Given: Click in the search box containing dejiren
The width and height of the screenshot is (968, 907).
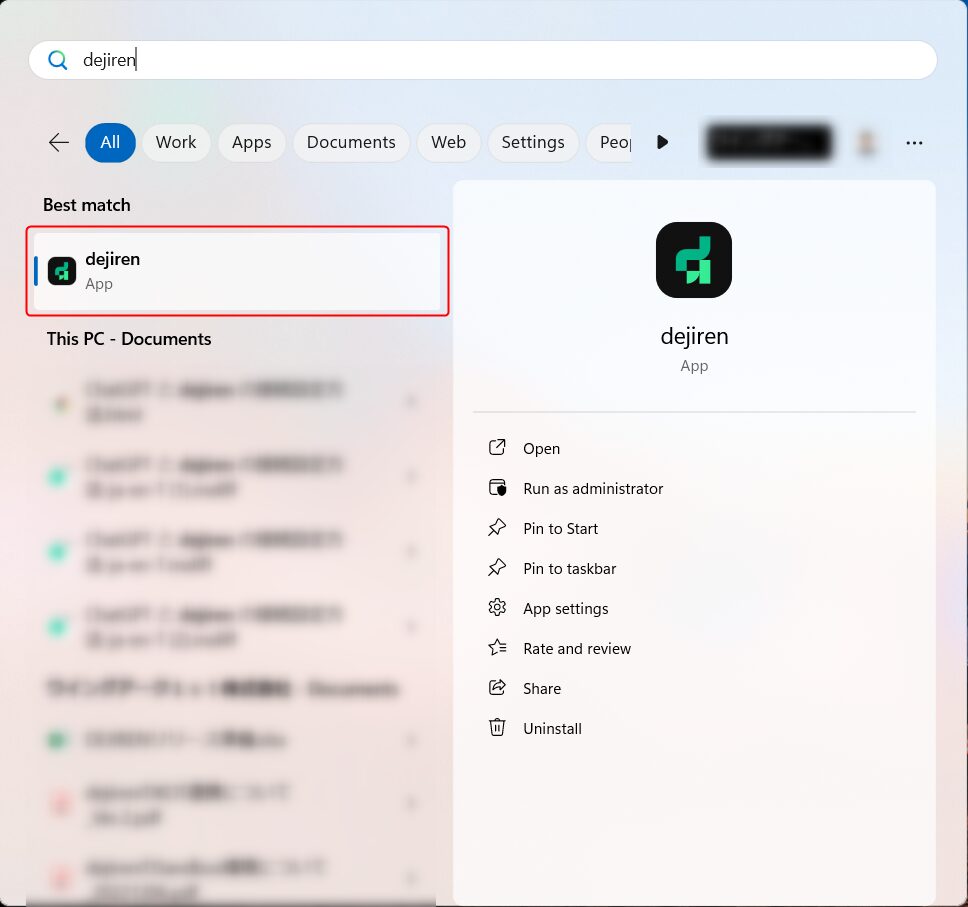Looking at the screenshot, I should click(x=483, y=60).
